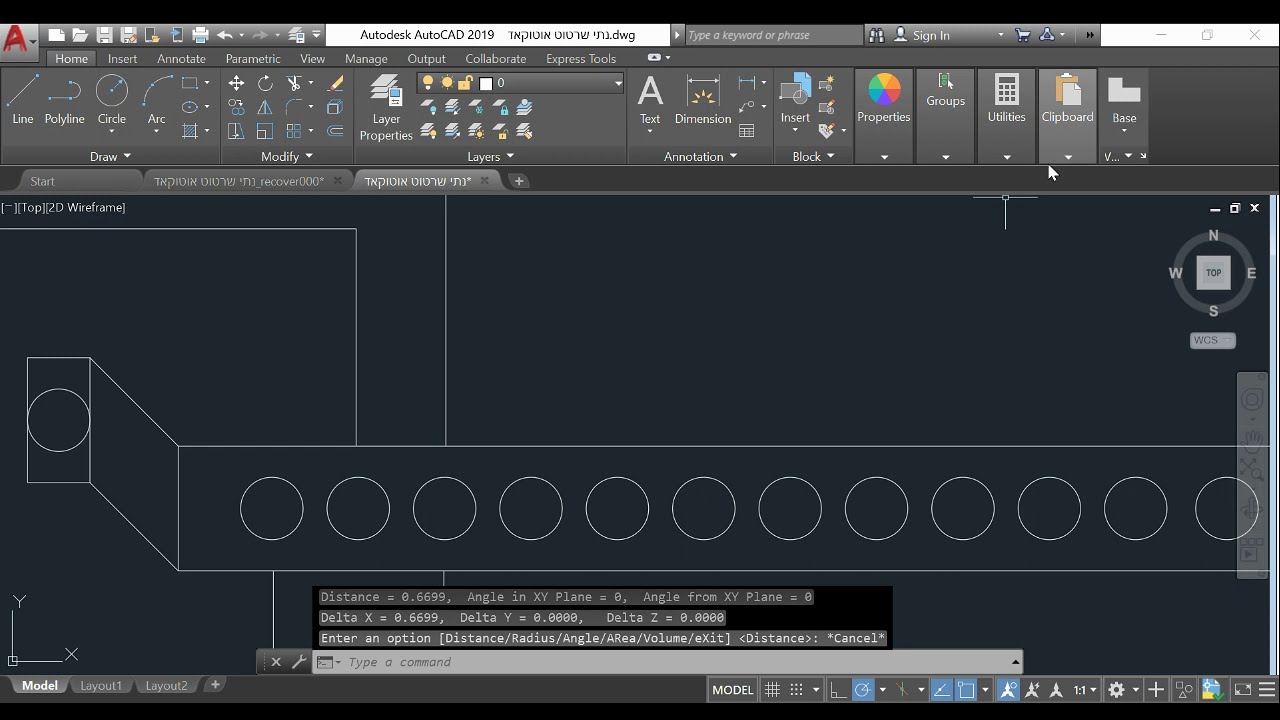Click the Insert block button
Viewport: 1280px width, 720px height.
tap(795, 100)
